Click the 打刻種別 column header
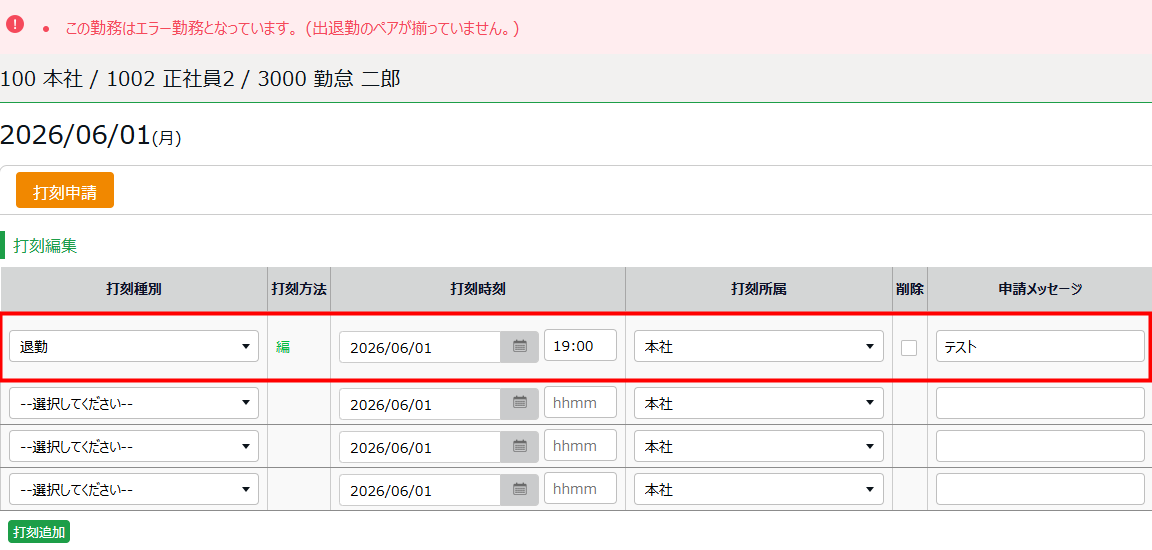 point(134,289)
